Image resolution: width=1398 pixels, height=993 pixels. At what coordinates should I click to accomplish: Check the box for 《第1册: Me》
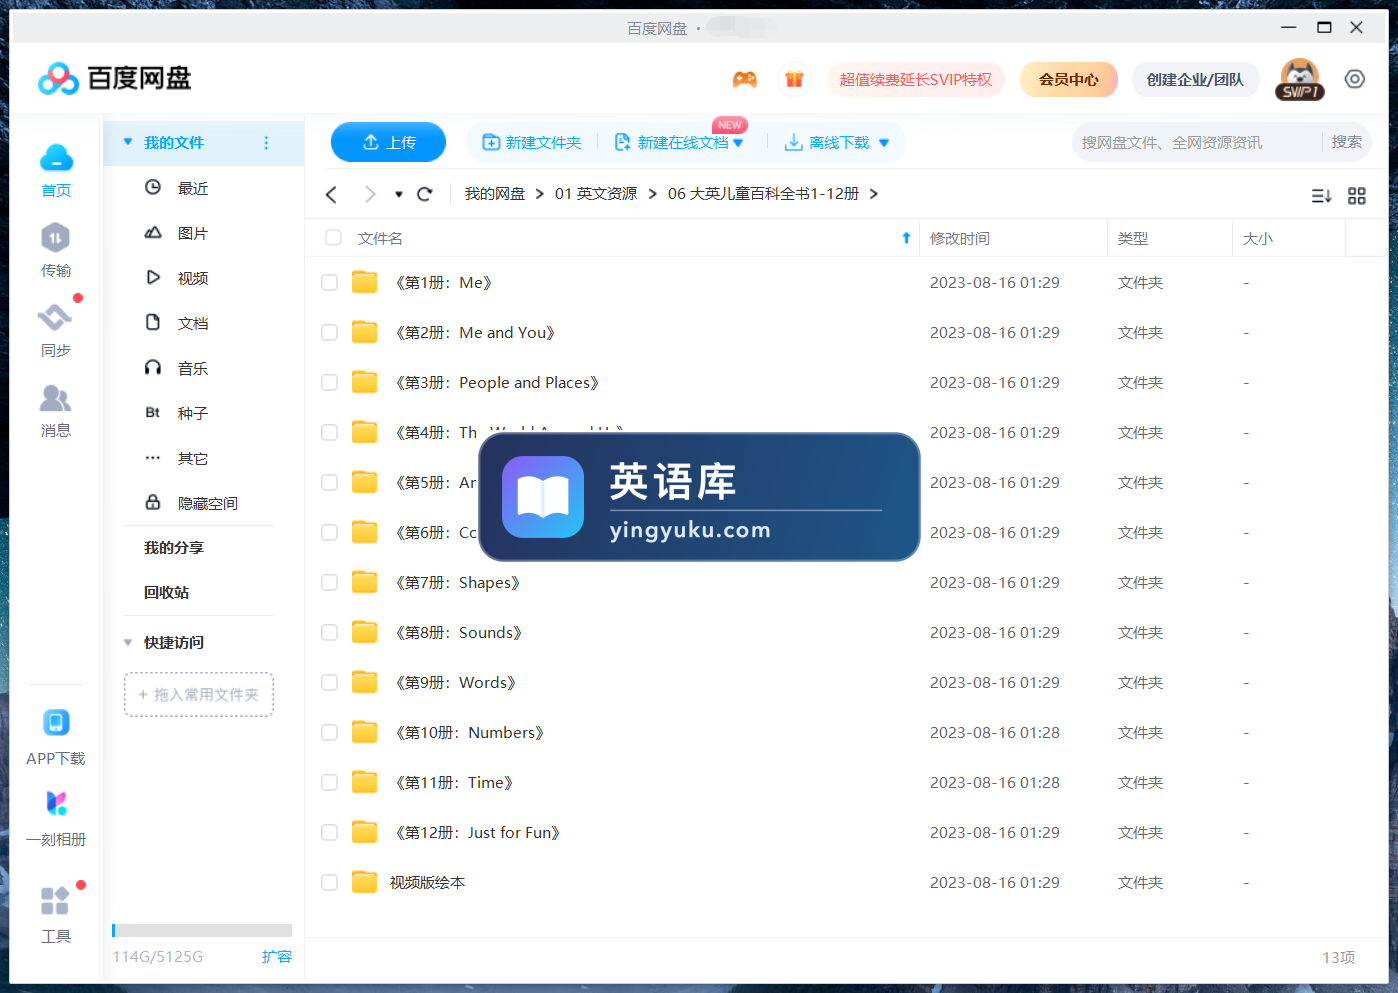click(x=329, y=283)
